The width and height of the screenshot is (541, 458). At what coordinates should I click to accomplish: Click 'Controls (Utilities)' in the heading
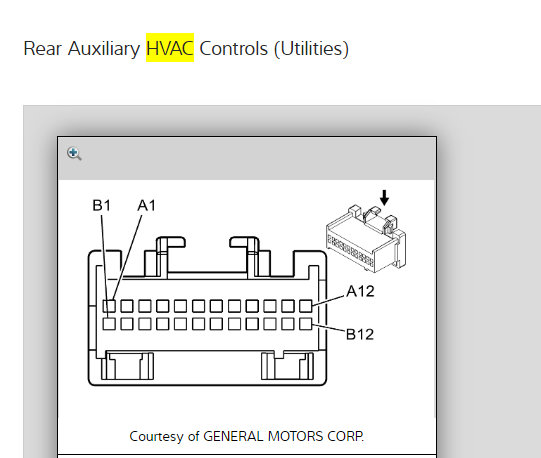click(x=274, y=49)
